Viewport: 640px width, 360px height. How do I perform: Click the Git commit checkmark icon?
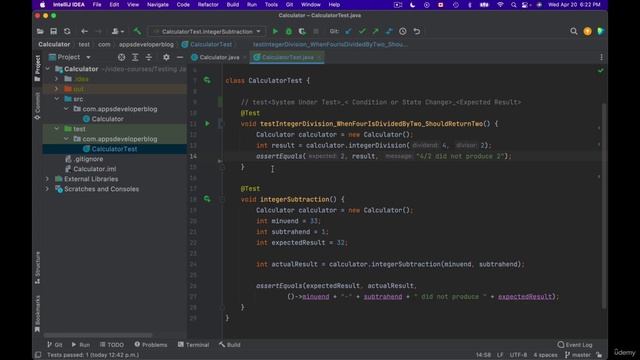click(x=362, y=31)
